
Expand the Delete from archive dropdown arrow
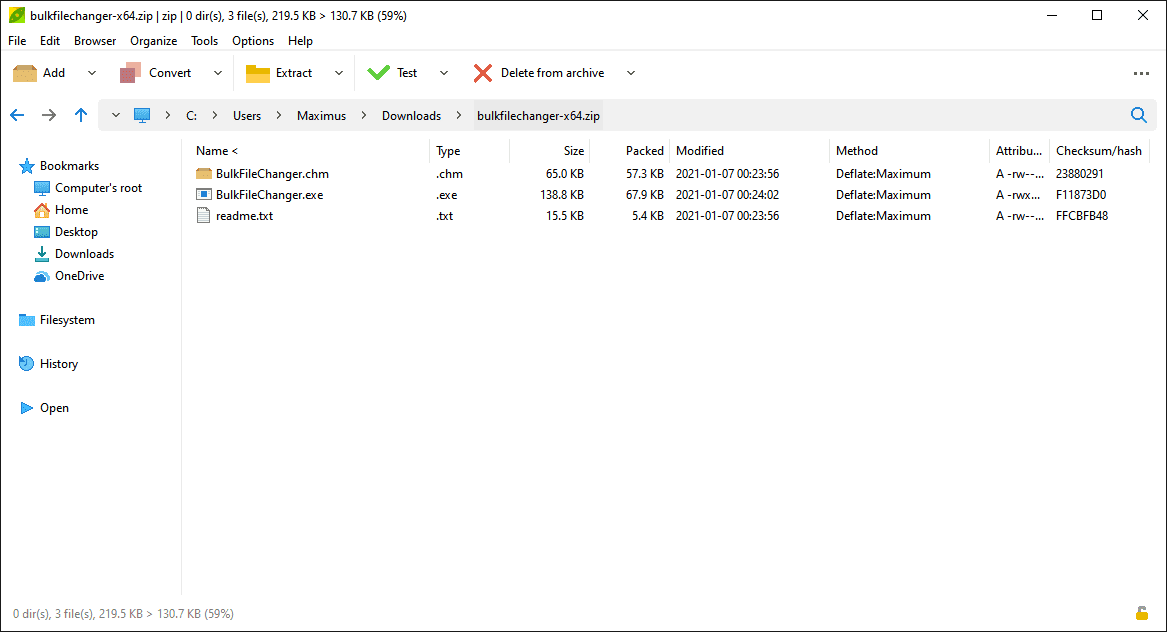630,73
